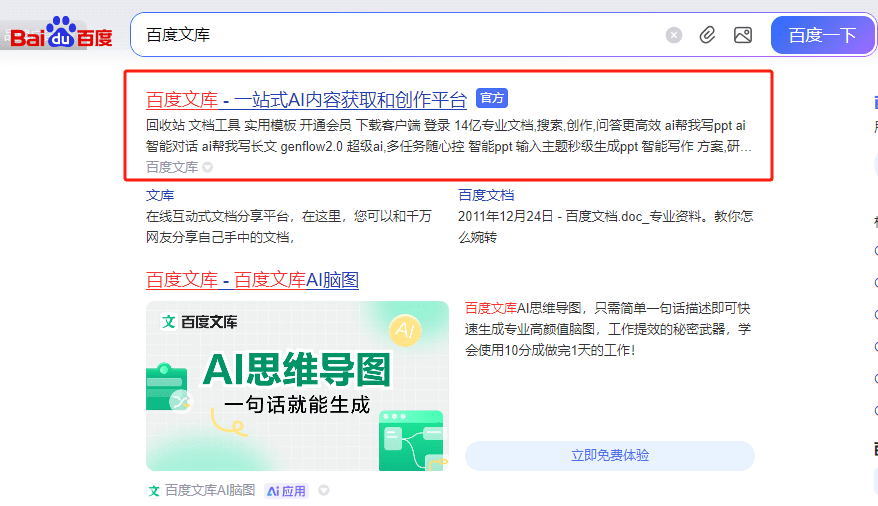Select the 百度文库AI脑图 source label text
Screen dimensions: 878x506
click(210, 490)
